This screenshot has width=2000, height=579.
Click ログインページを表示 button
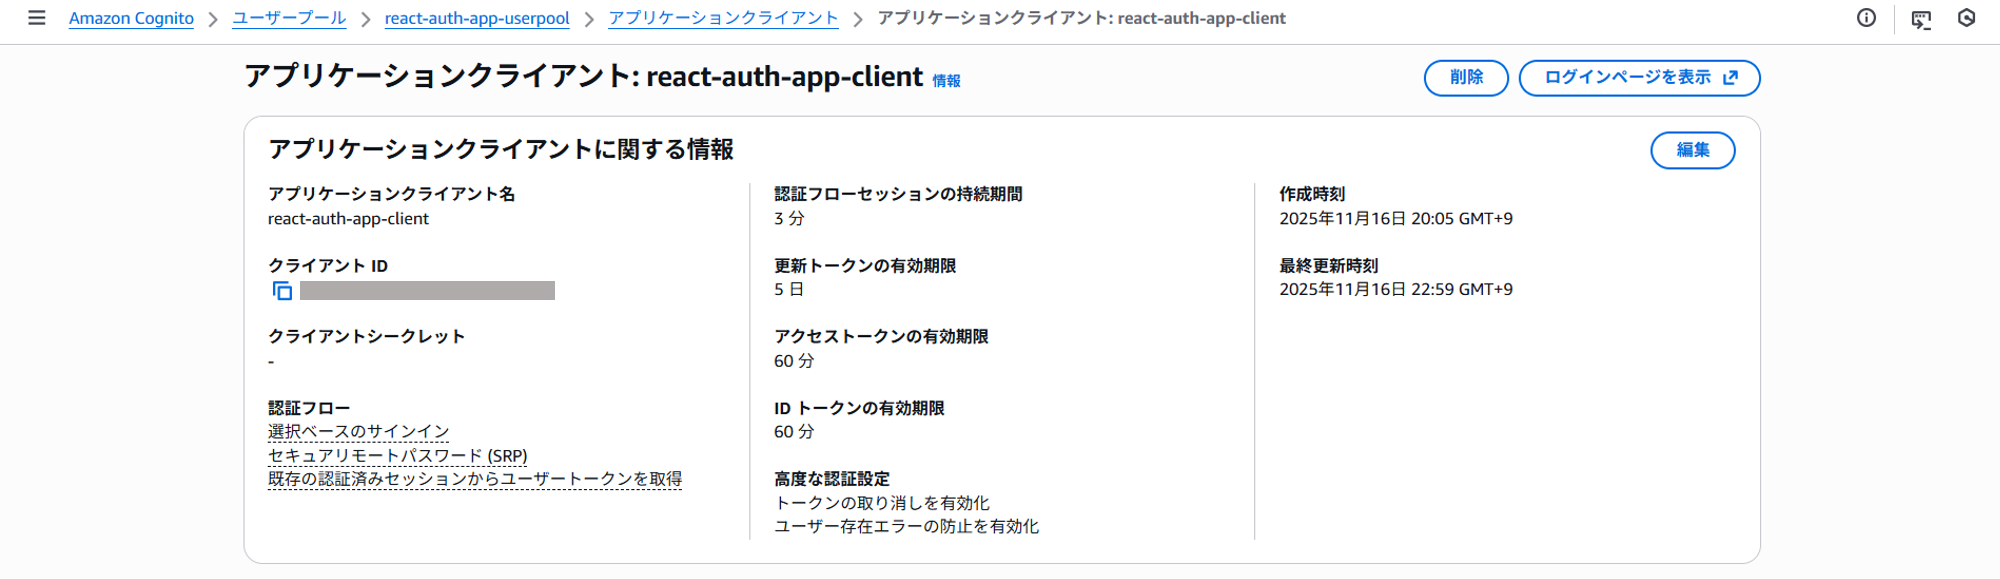point(1639,78)
